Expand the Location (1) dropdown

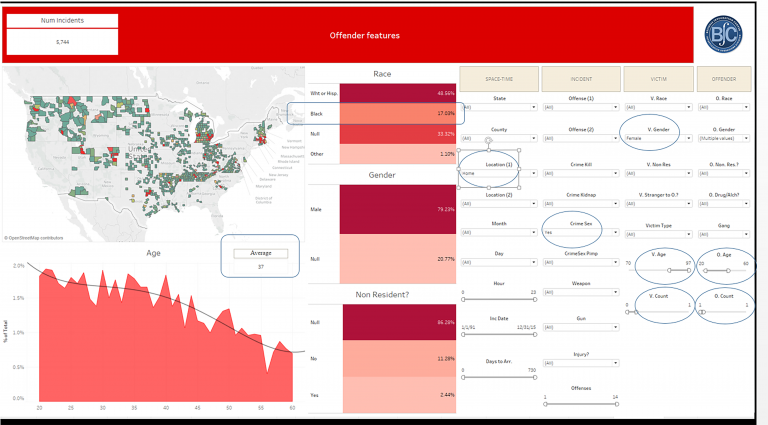[x=499, y=173]
